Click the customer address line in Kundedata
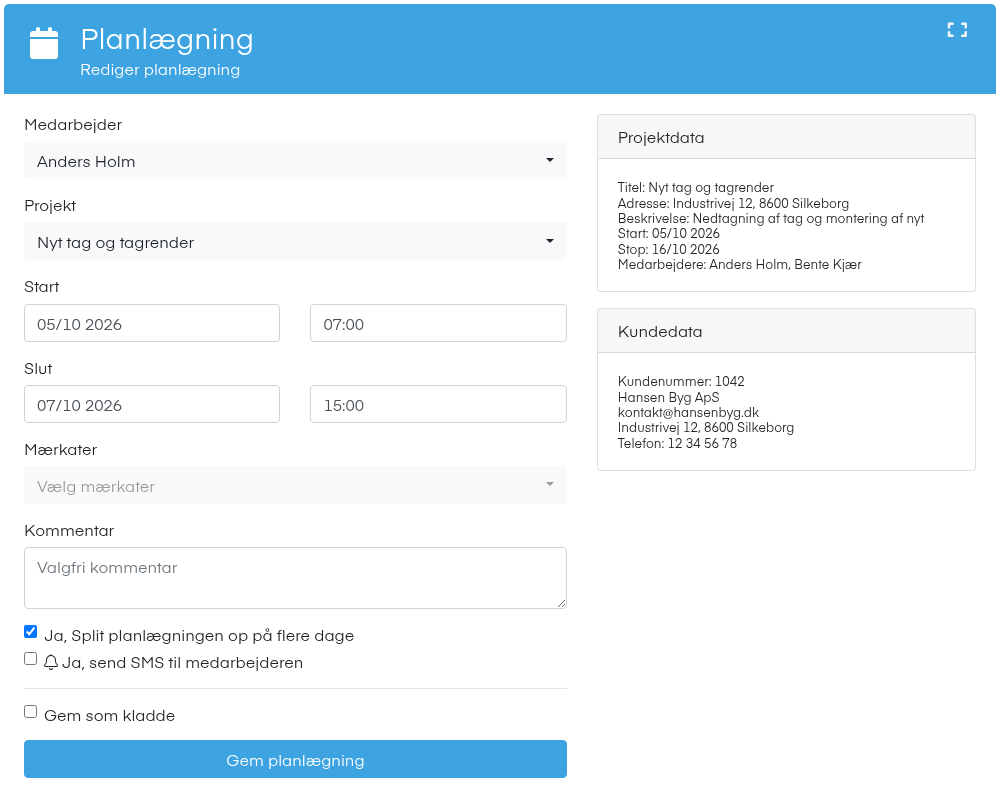1000x802 pixels. tap(706, 427)
